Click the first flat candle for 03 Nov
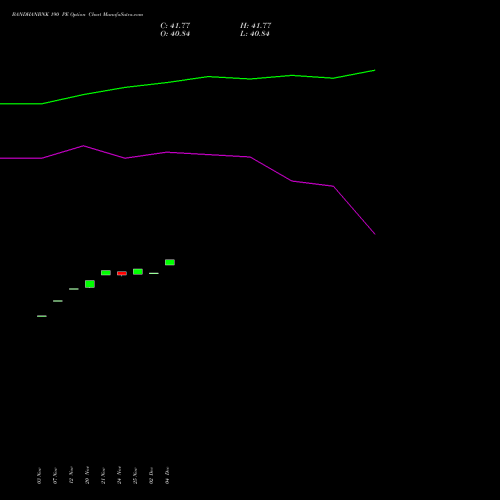 pos(42,316)
